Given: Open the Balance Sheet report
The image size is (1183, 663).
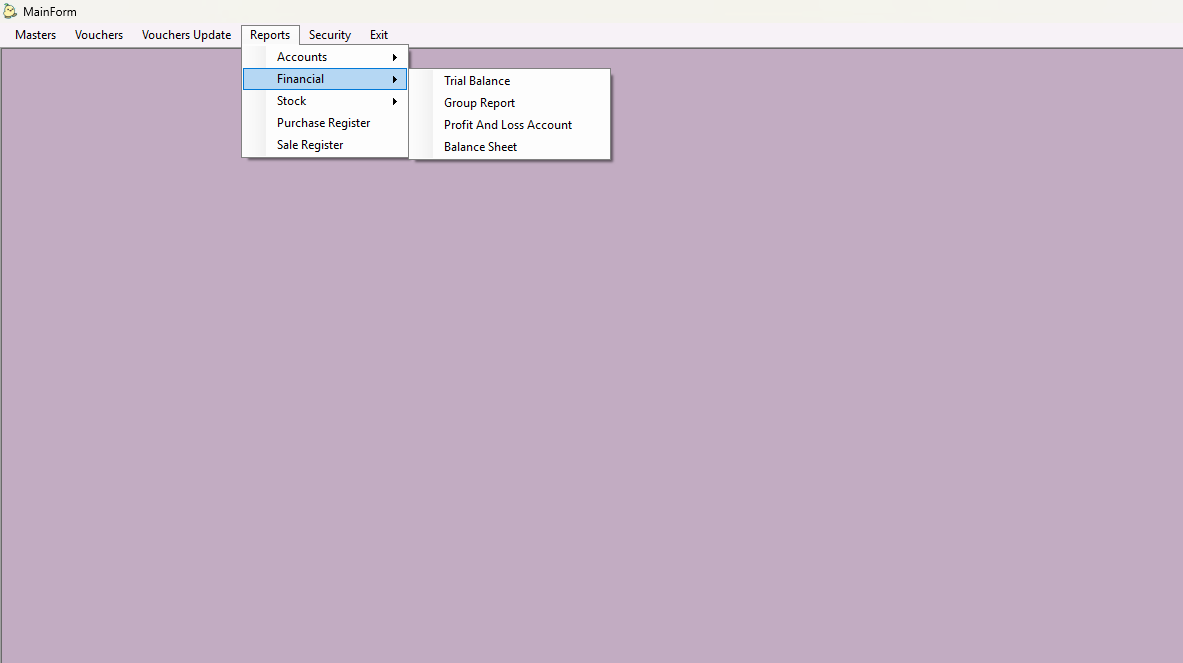Looking at the screenshot, I should pos(510,146).
